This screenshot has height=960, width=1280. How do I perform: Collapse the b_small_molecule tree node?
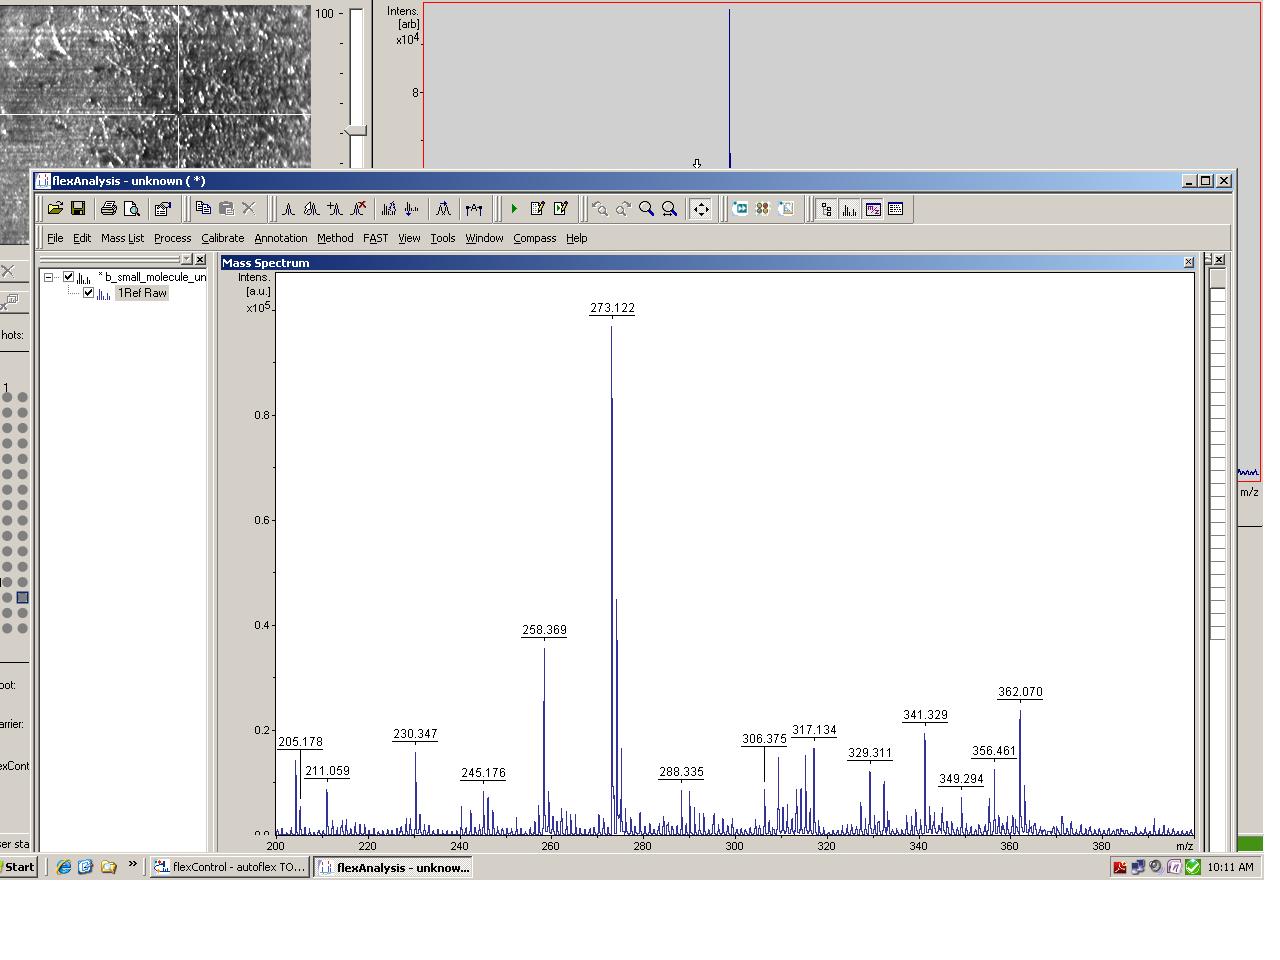point(48,277)
